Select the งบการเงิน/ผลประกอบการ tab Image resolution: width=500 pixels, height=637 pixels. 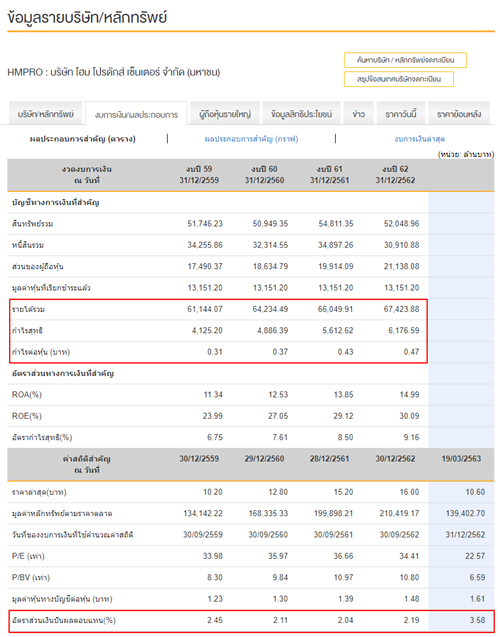click(x=136, y=115)
